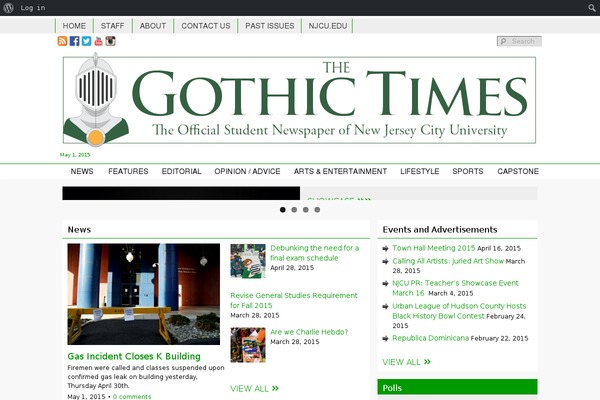Select the second slider dot
The width and height of the screenshot is (600, 400).
pos(294,210)
